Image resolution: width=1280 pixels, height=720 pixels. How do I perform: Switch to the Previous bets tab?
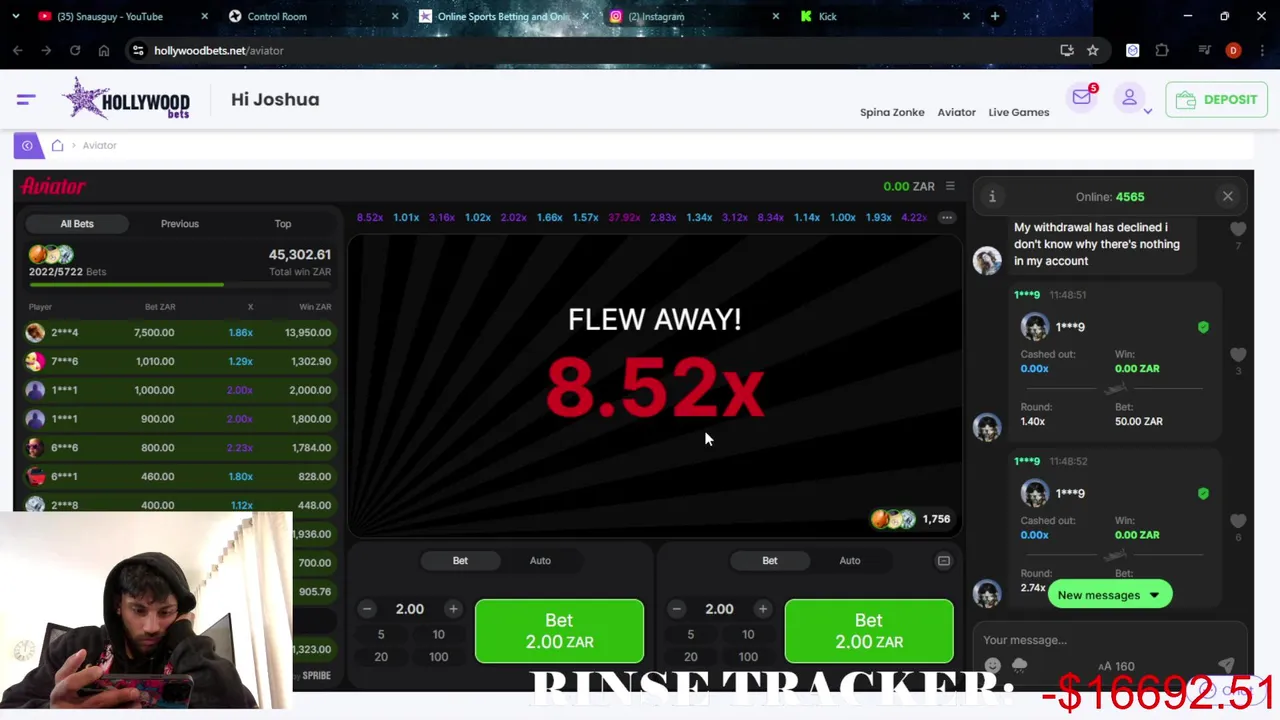point(180,224)
